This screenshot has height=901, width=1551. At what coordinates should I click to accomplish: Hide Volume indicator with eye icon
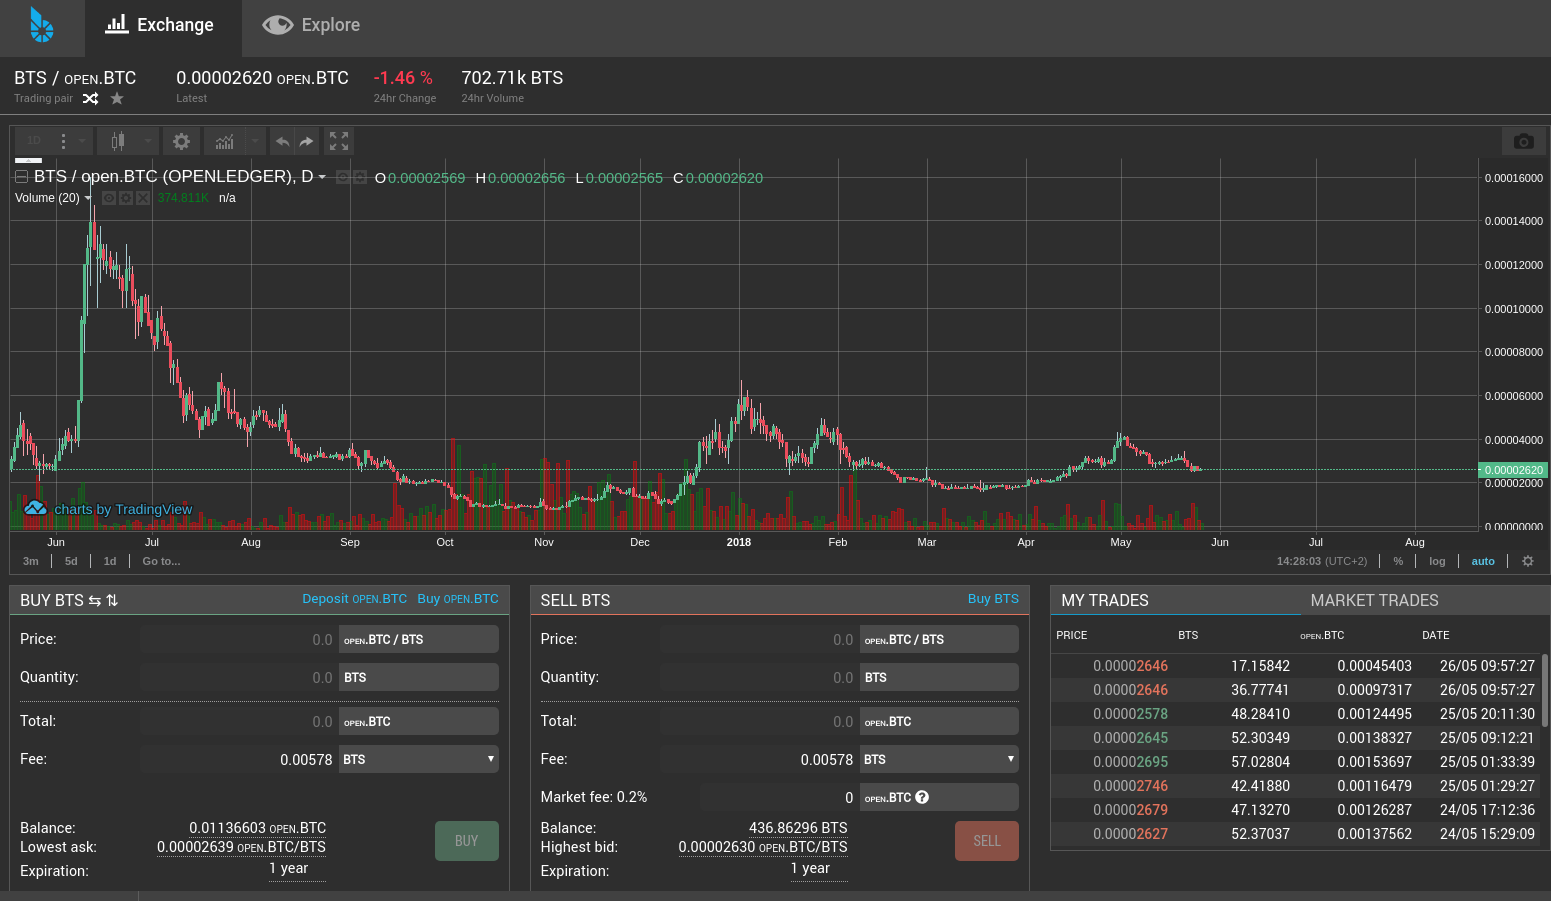click(x=109, y=198)
